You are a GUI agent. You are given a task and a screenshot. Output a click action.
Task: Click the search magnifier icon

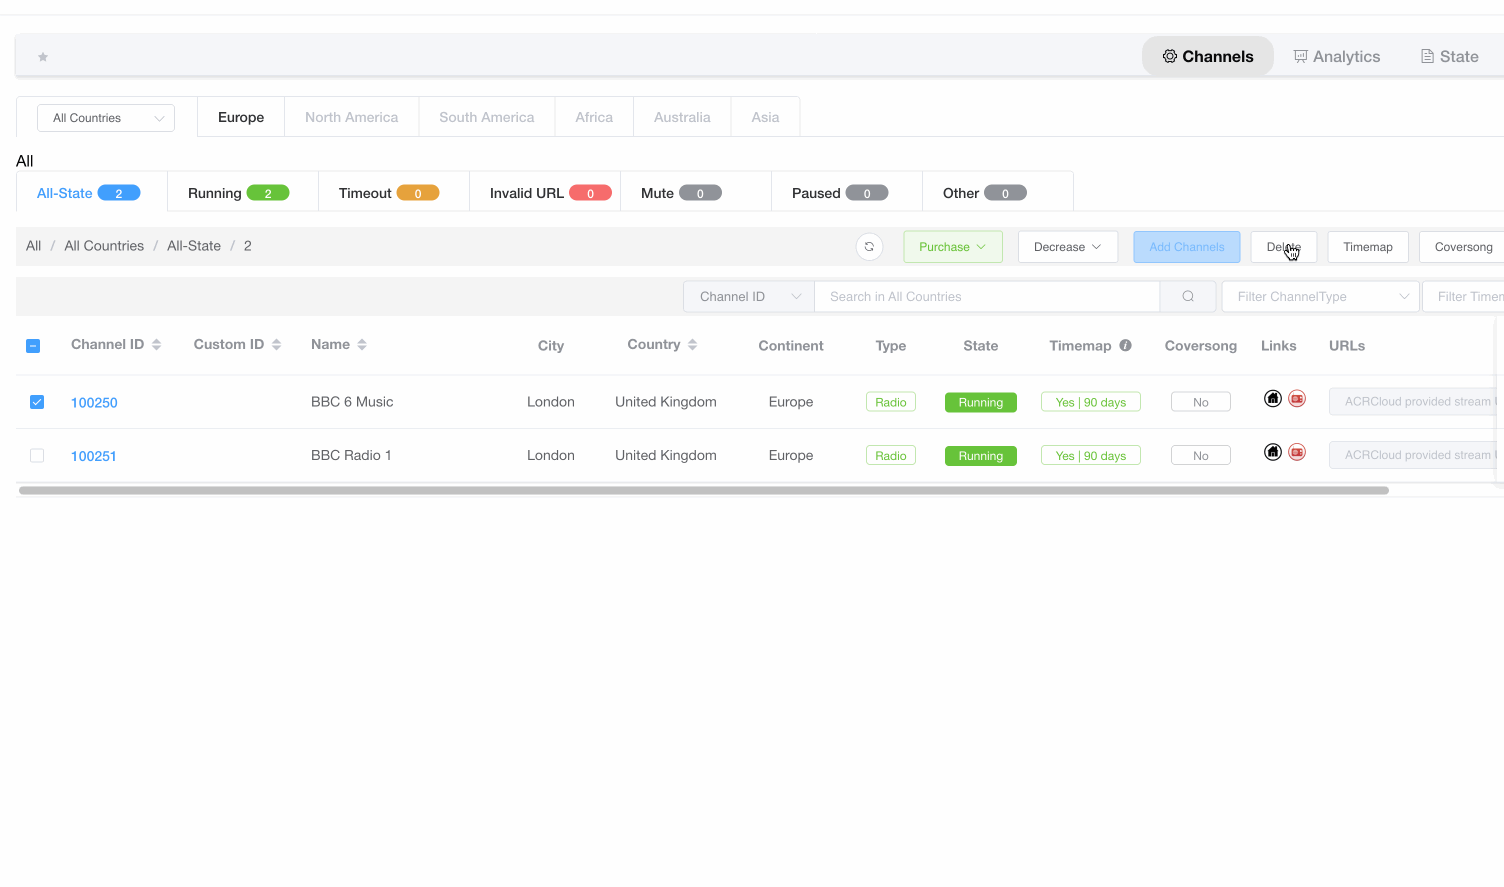coord(1188,297)
